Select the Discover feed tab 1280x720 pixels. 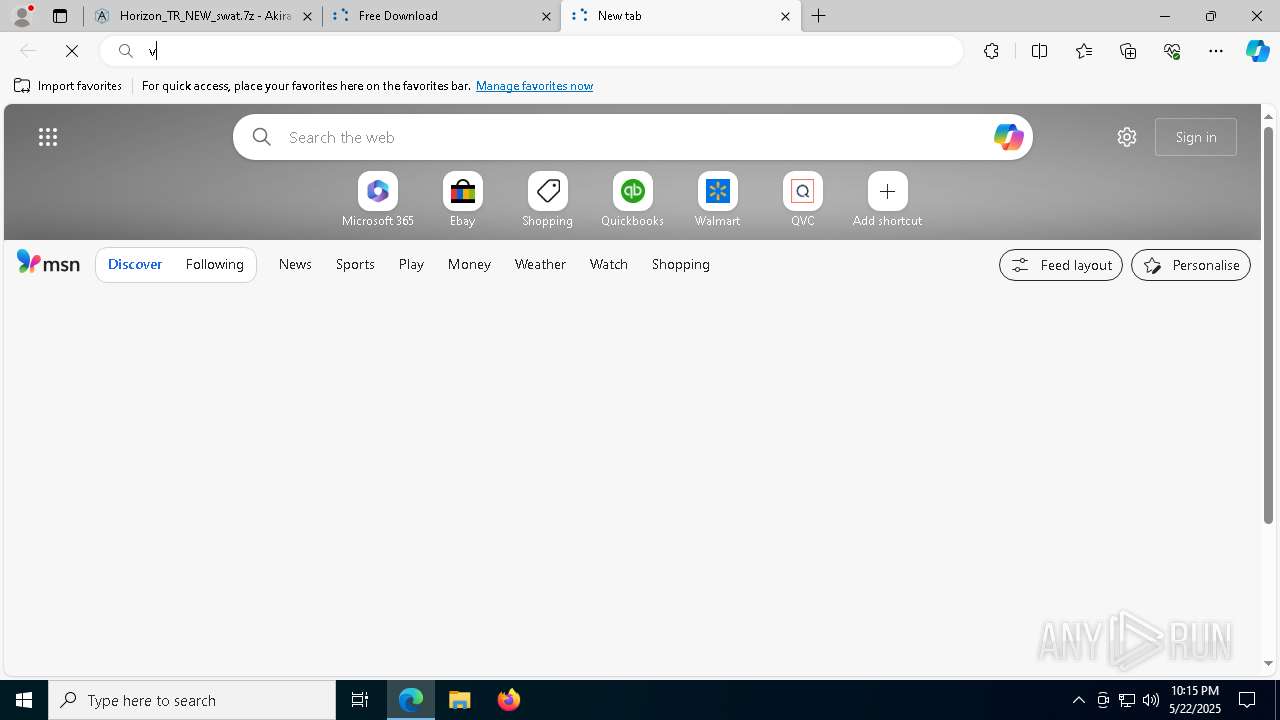click(135, 264)
